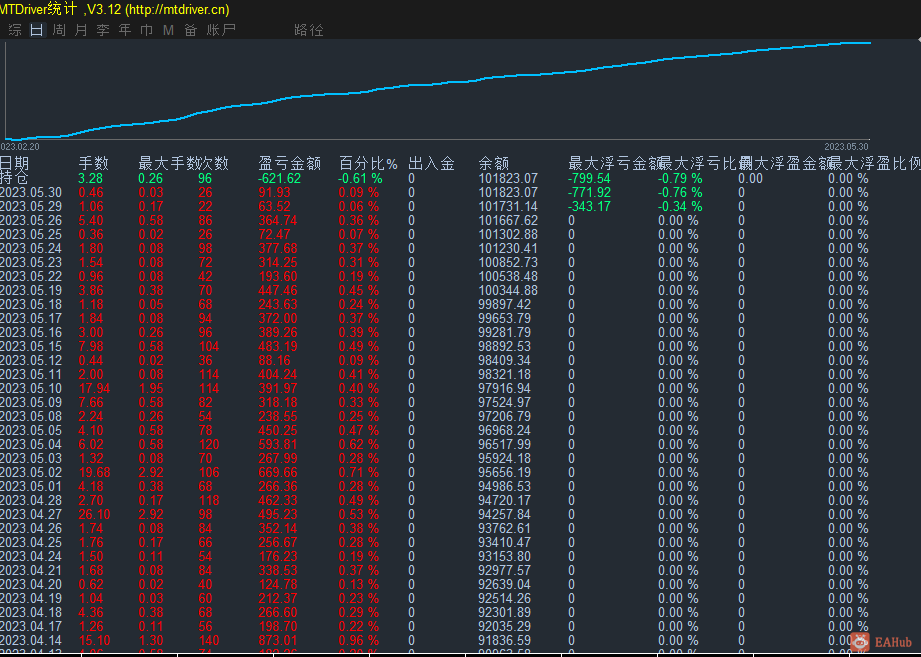The width and height of the screenshot is (921, 657).
Task: Click the 314.25 profit on 2023.05.23
Action: [278, 262]
